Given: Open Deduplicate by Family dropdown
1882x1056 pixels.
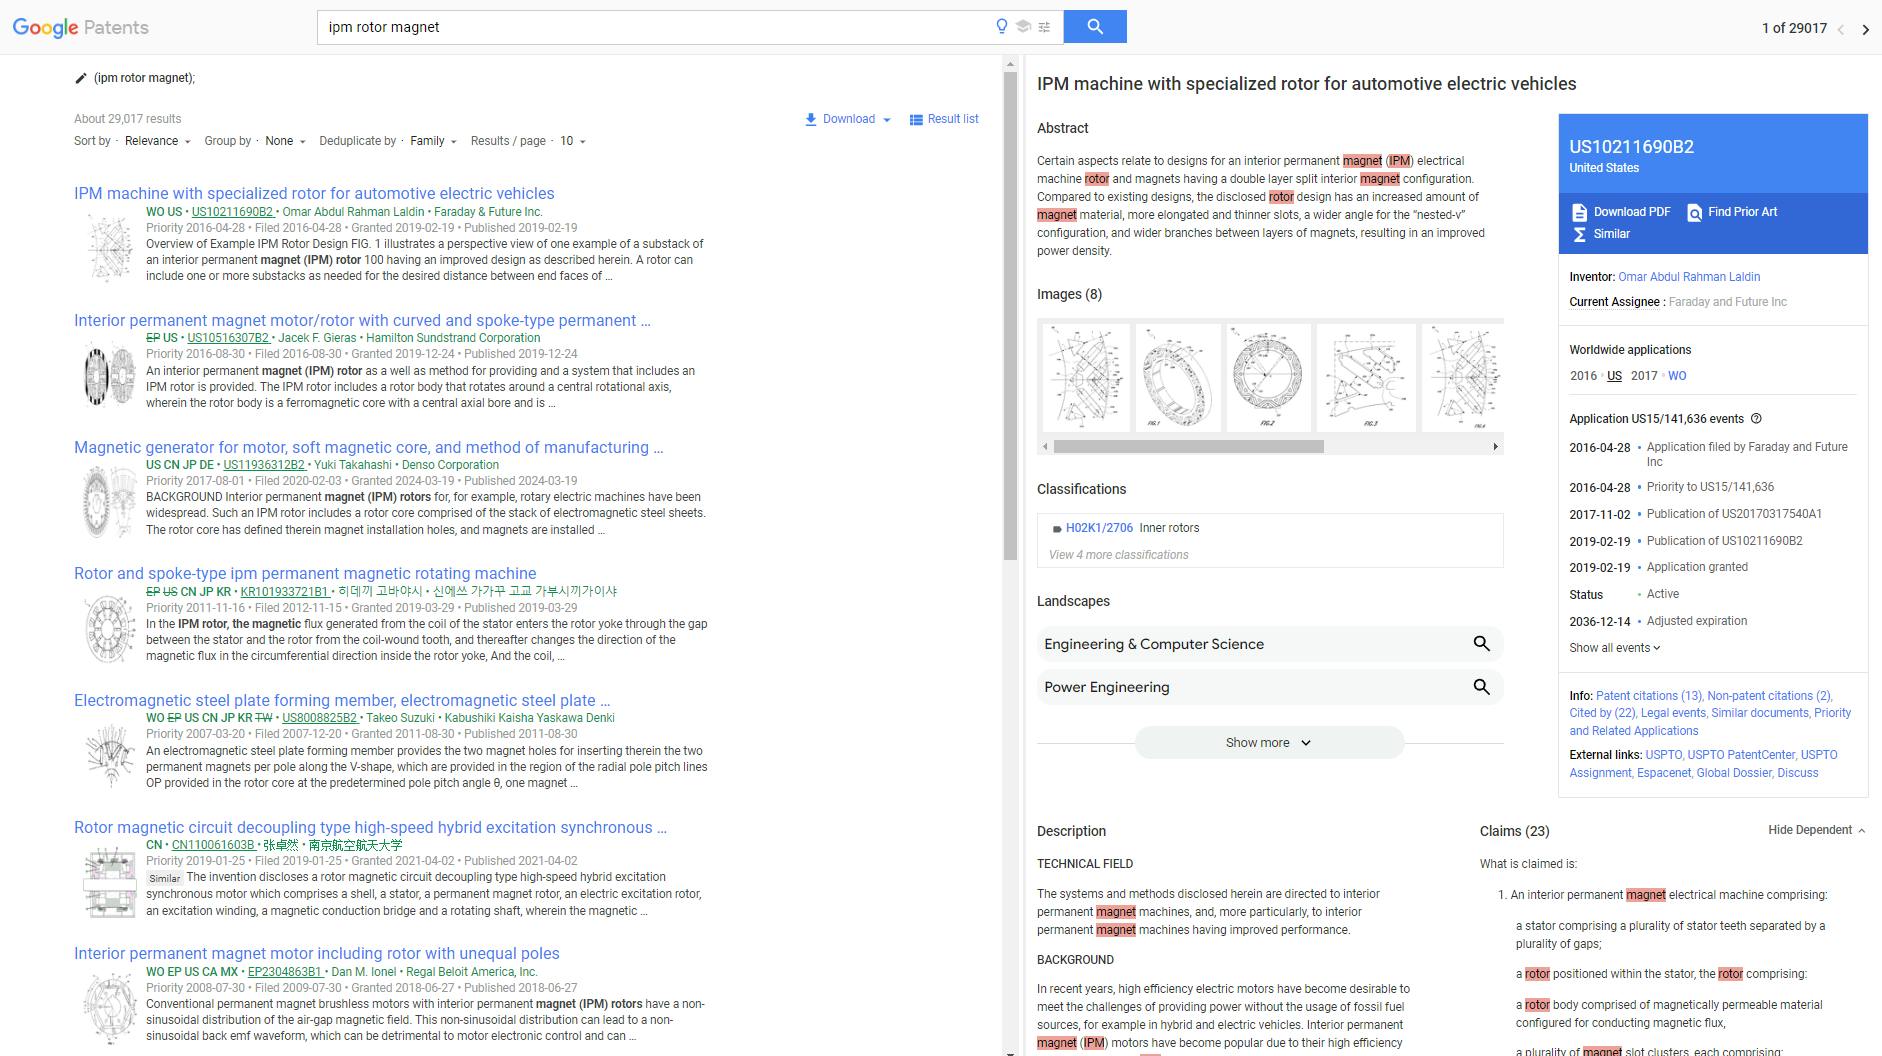Looking at the screenshot, I should click(x=433, y=141).
